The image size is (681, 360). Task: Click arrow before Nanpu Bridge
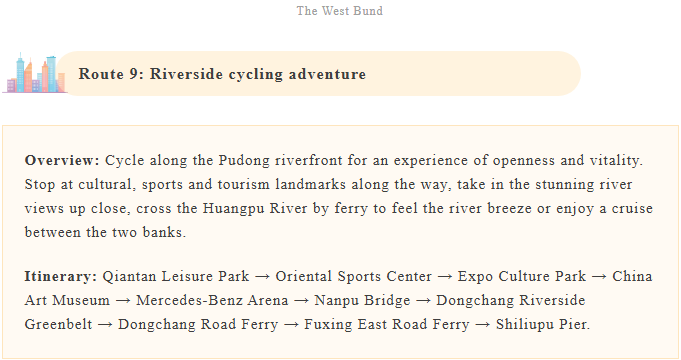pyautogui.click(x=301, y=301)
